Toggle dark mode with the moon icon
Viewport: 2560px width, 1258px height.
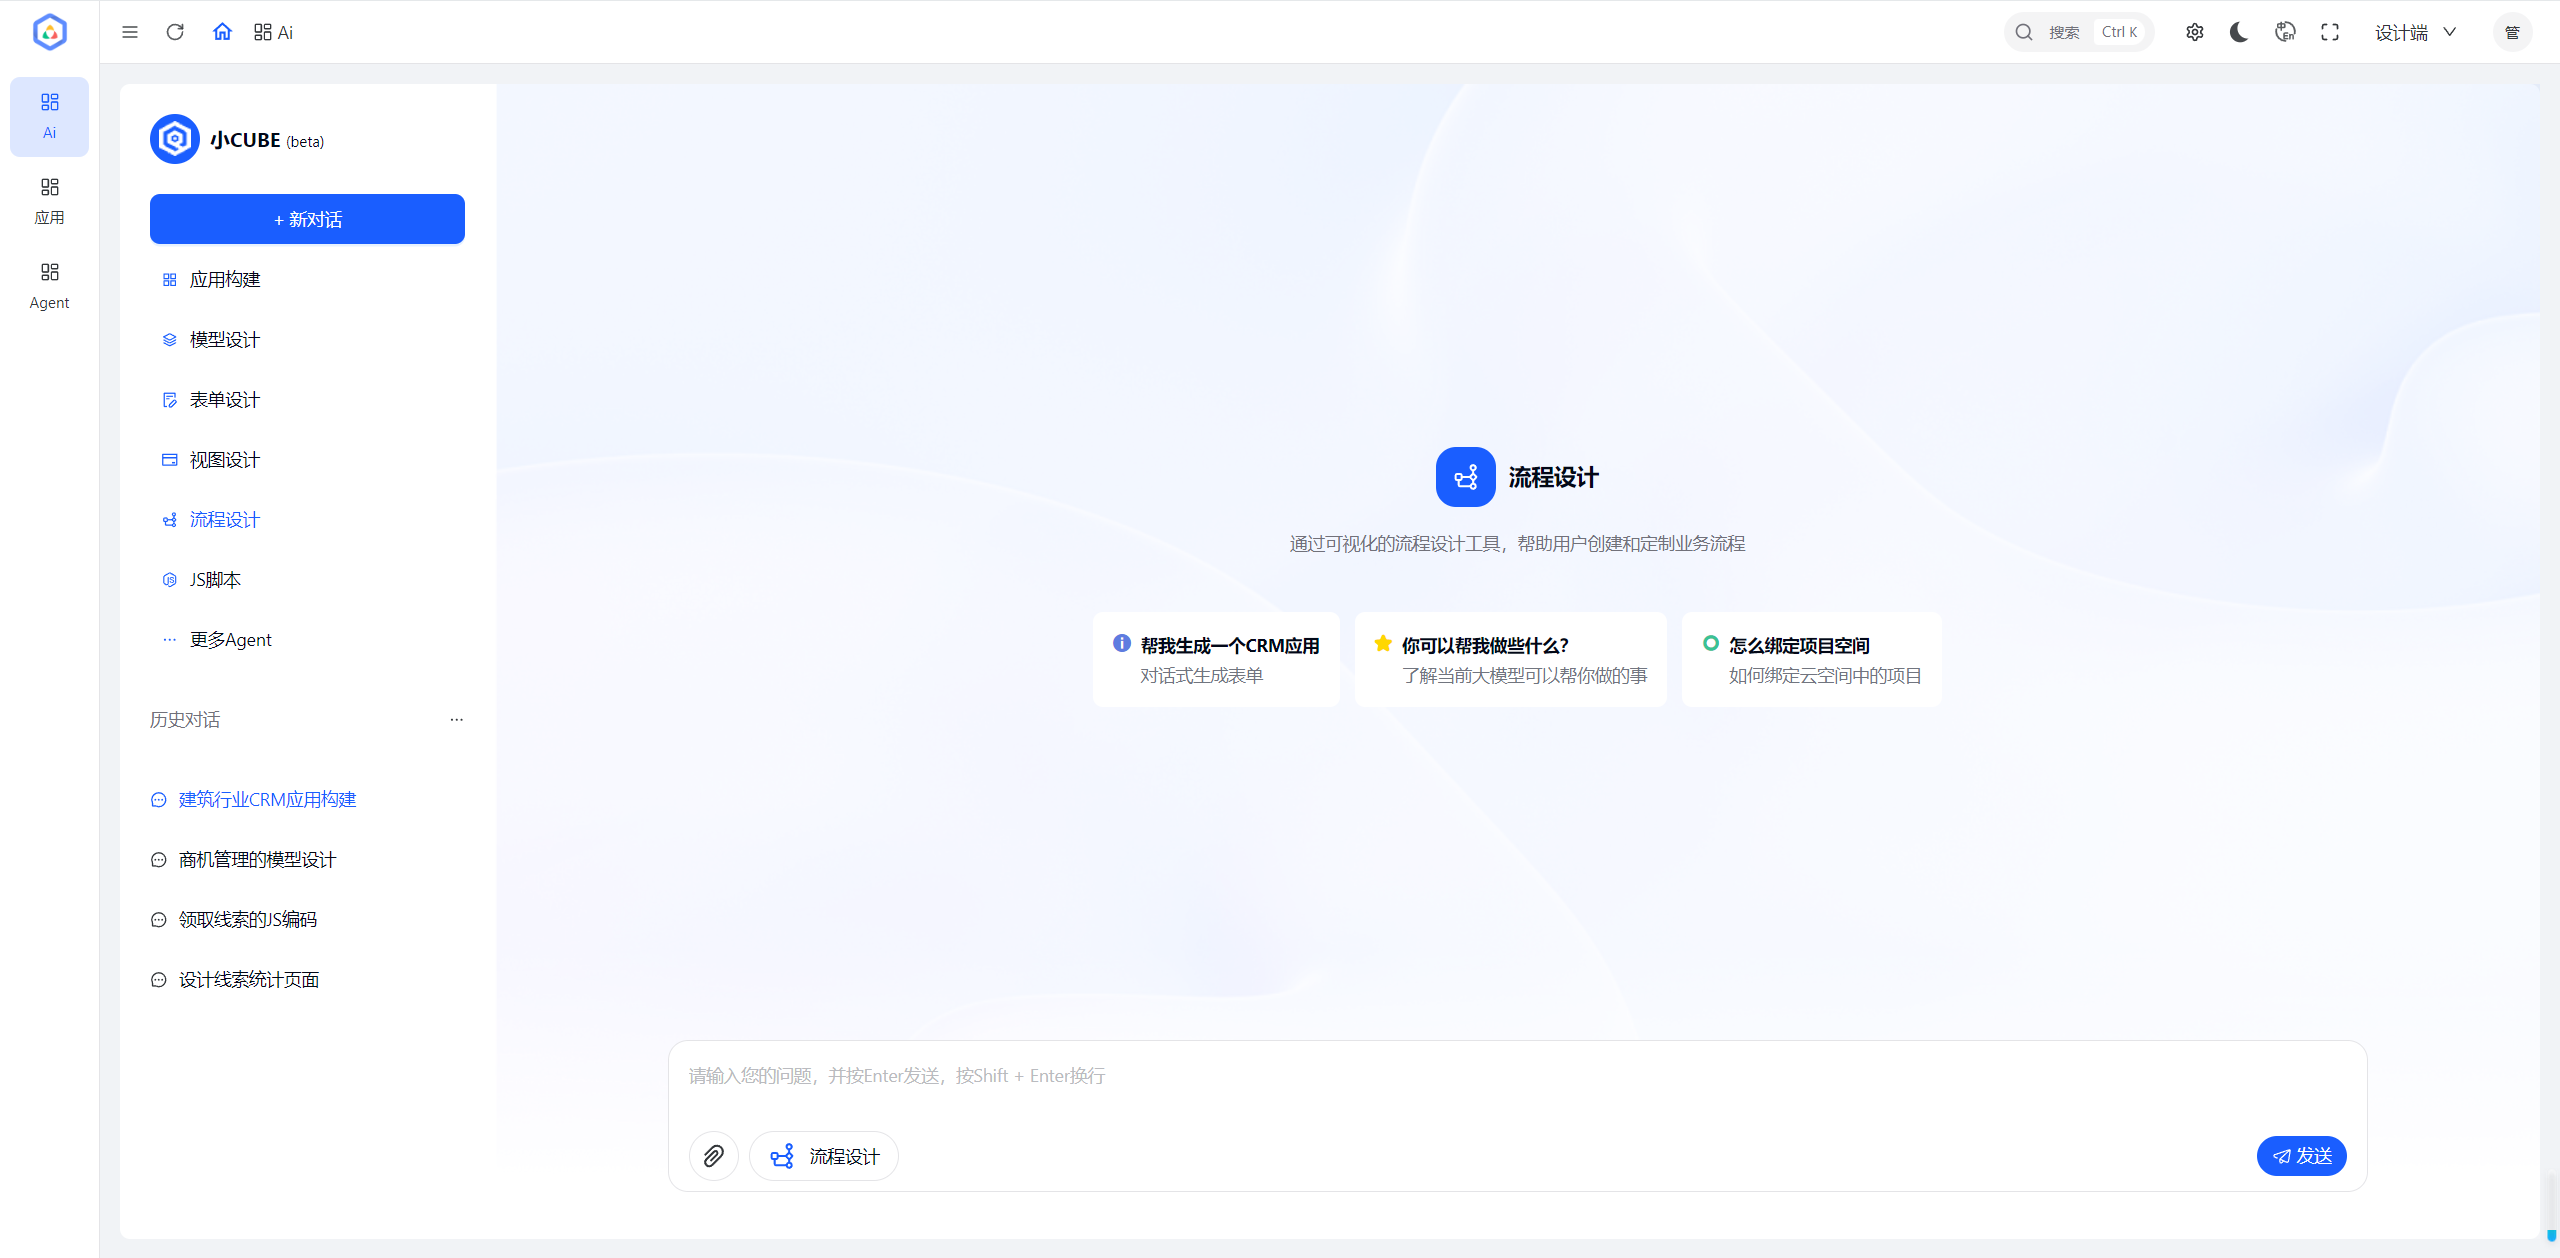tap(2238, 31)
